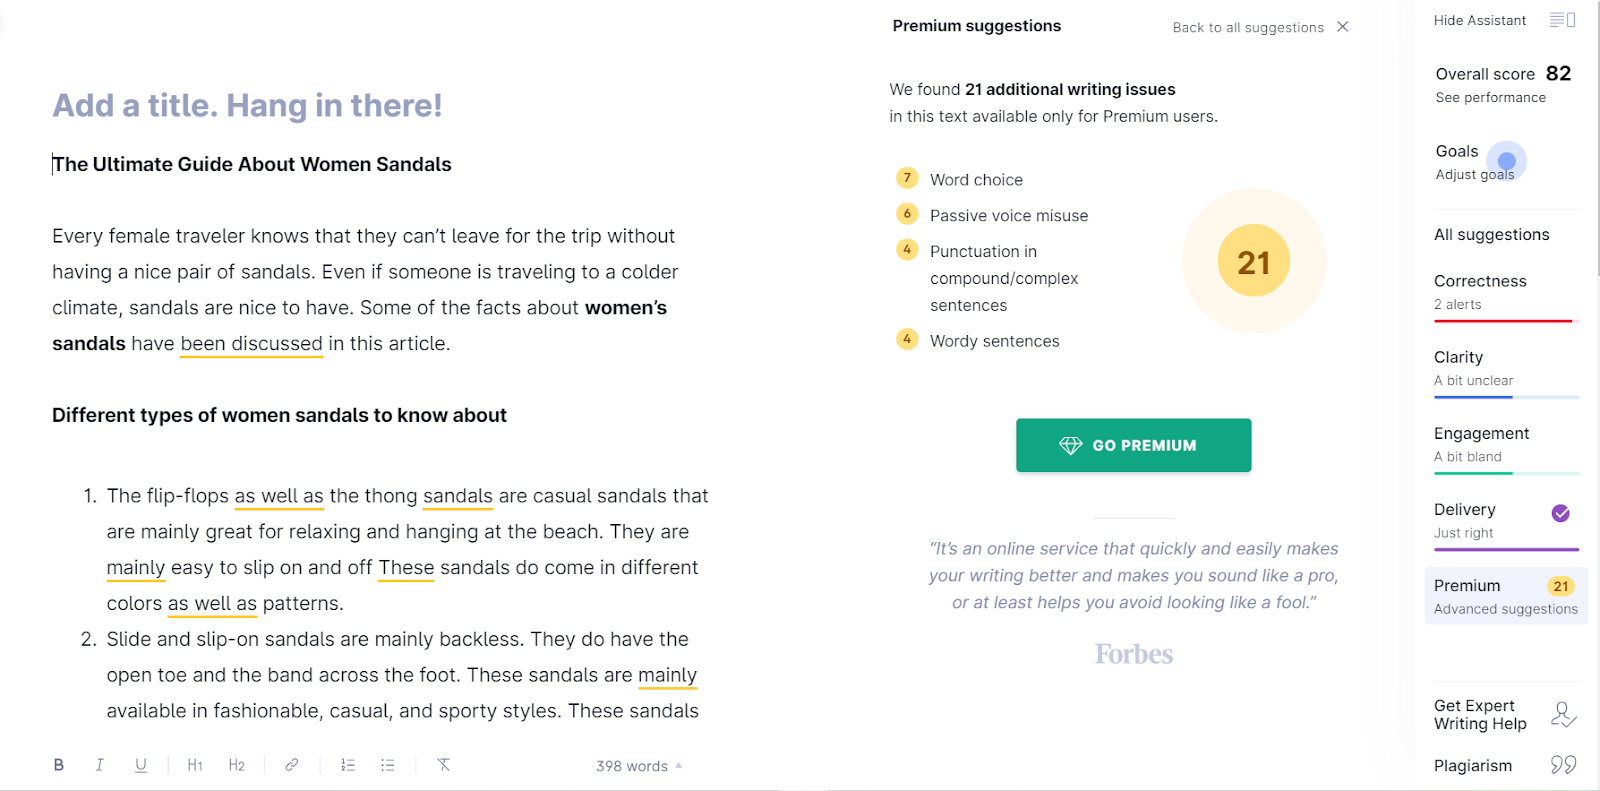Clear text formatting
The image size is (1600, 791).
pyautogui.click(x=444, y=765)
